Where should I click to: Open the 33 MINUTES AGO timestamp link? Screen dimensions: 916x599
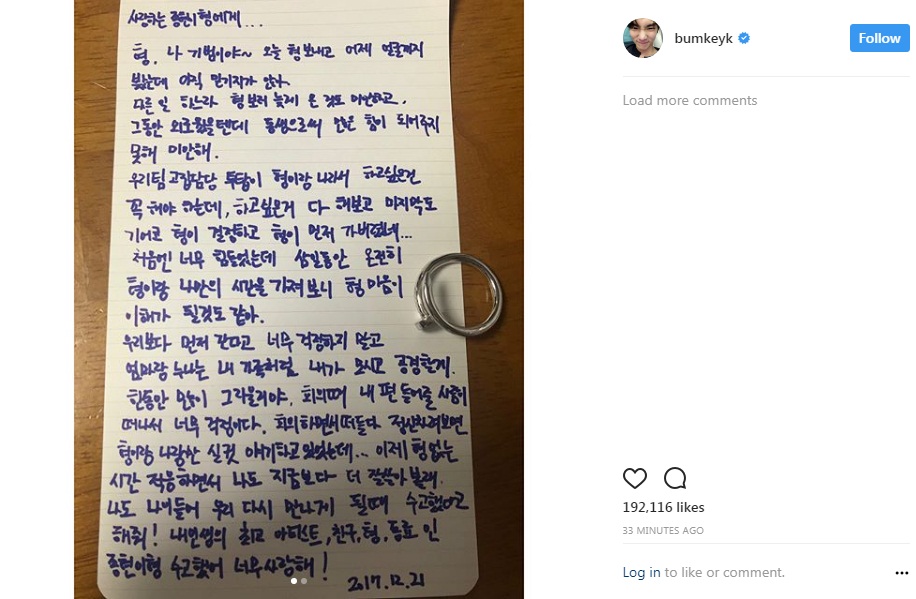click(662, 531)
